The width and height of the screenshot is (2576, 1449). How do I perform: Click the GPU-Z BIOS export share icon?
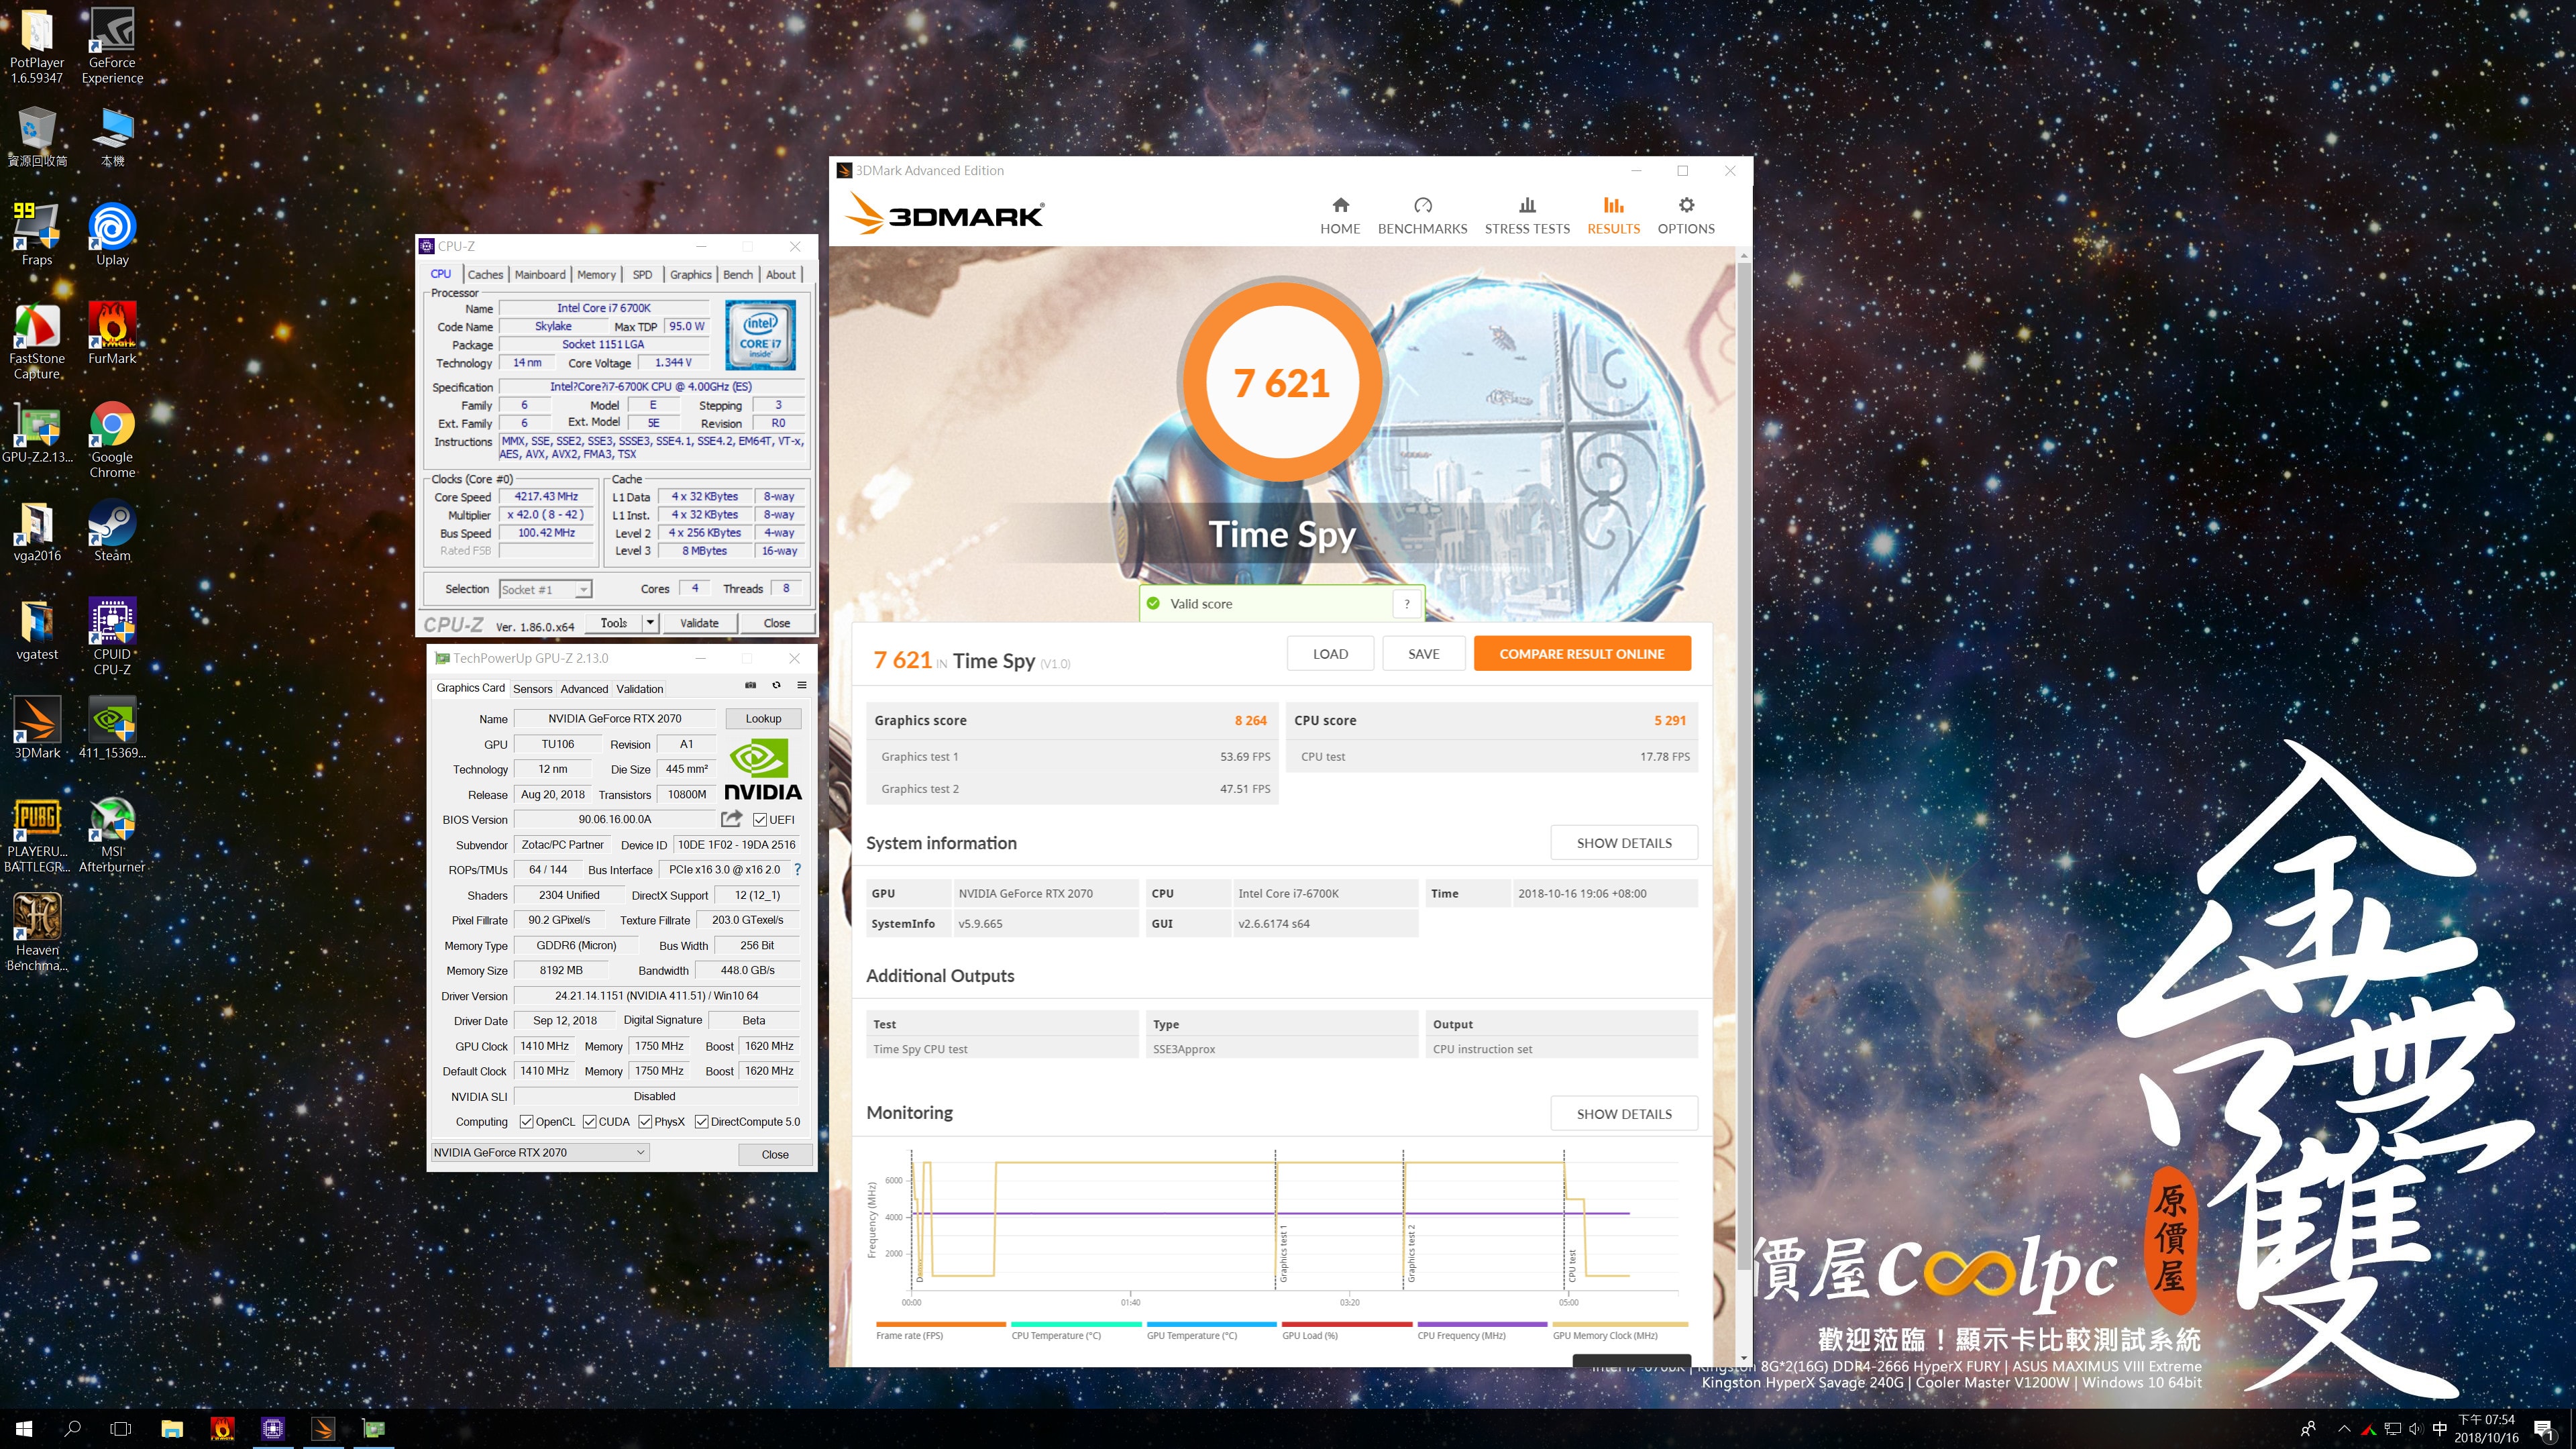[732, 819]
